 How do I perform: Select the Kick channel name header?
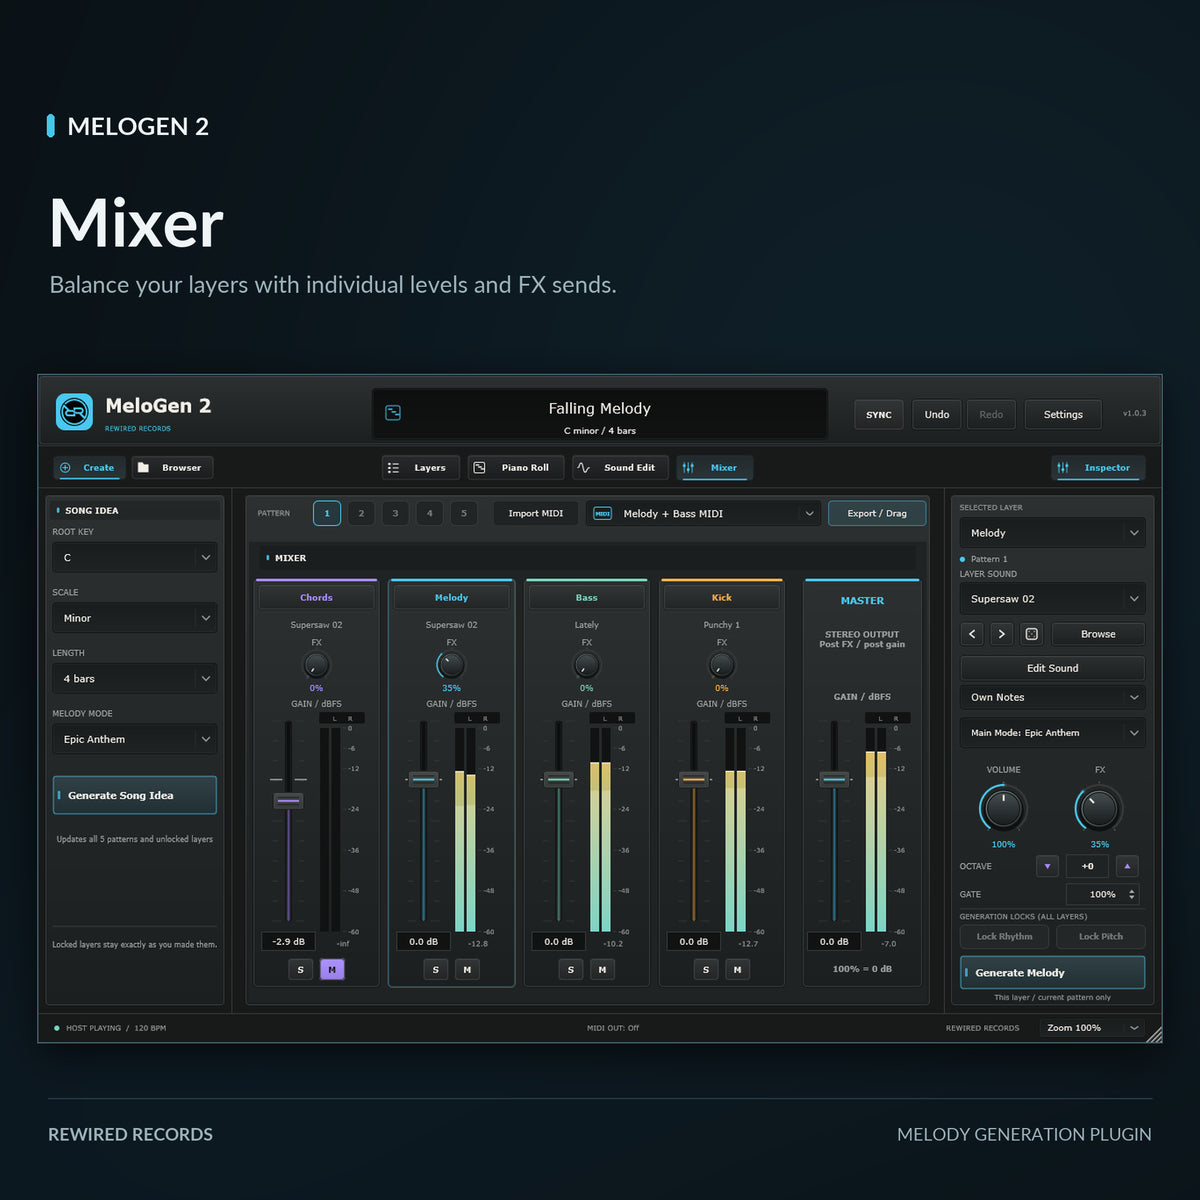pyautogui.click(x=721, y=597)
